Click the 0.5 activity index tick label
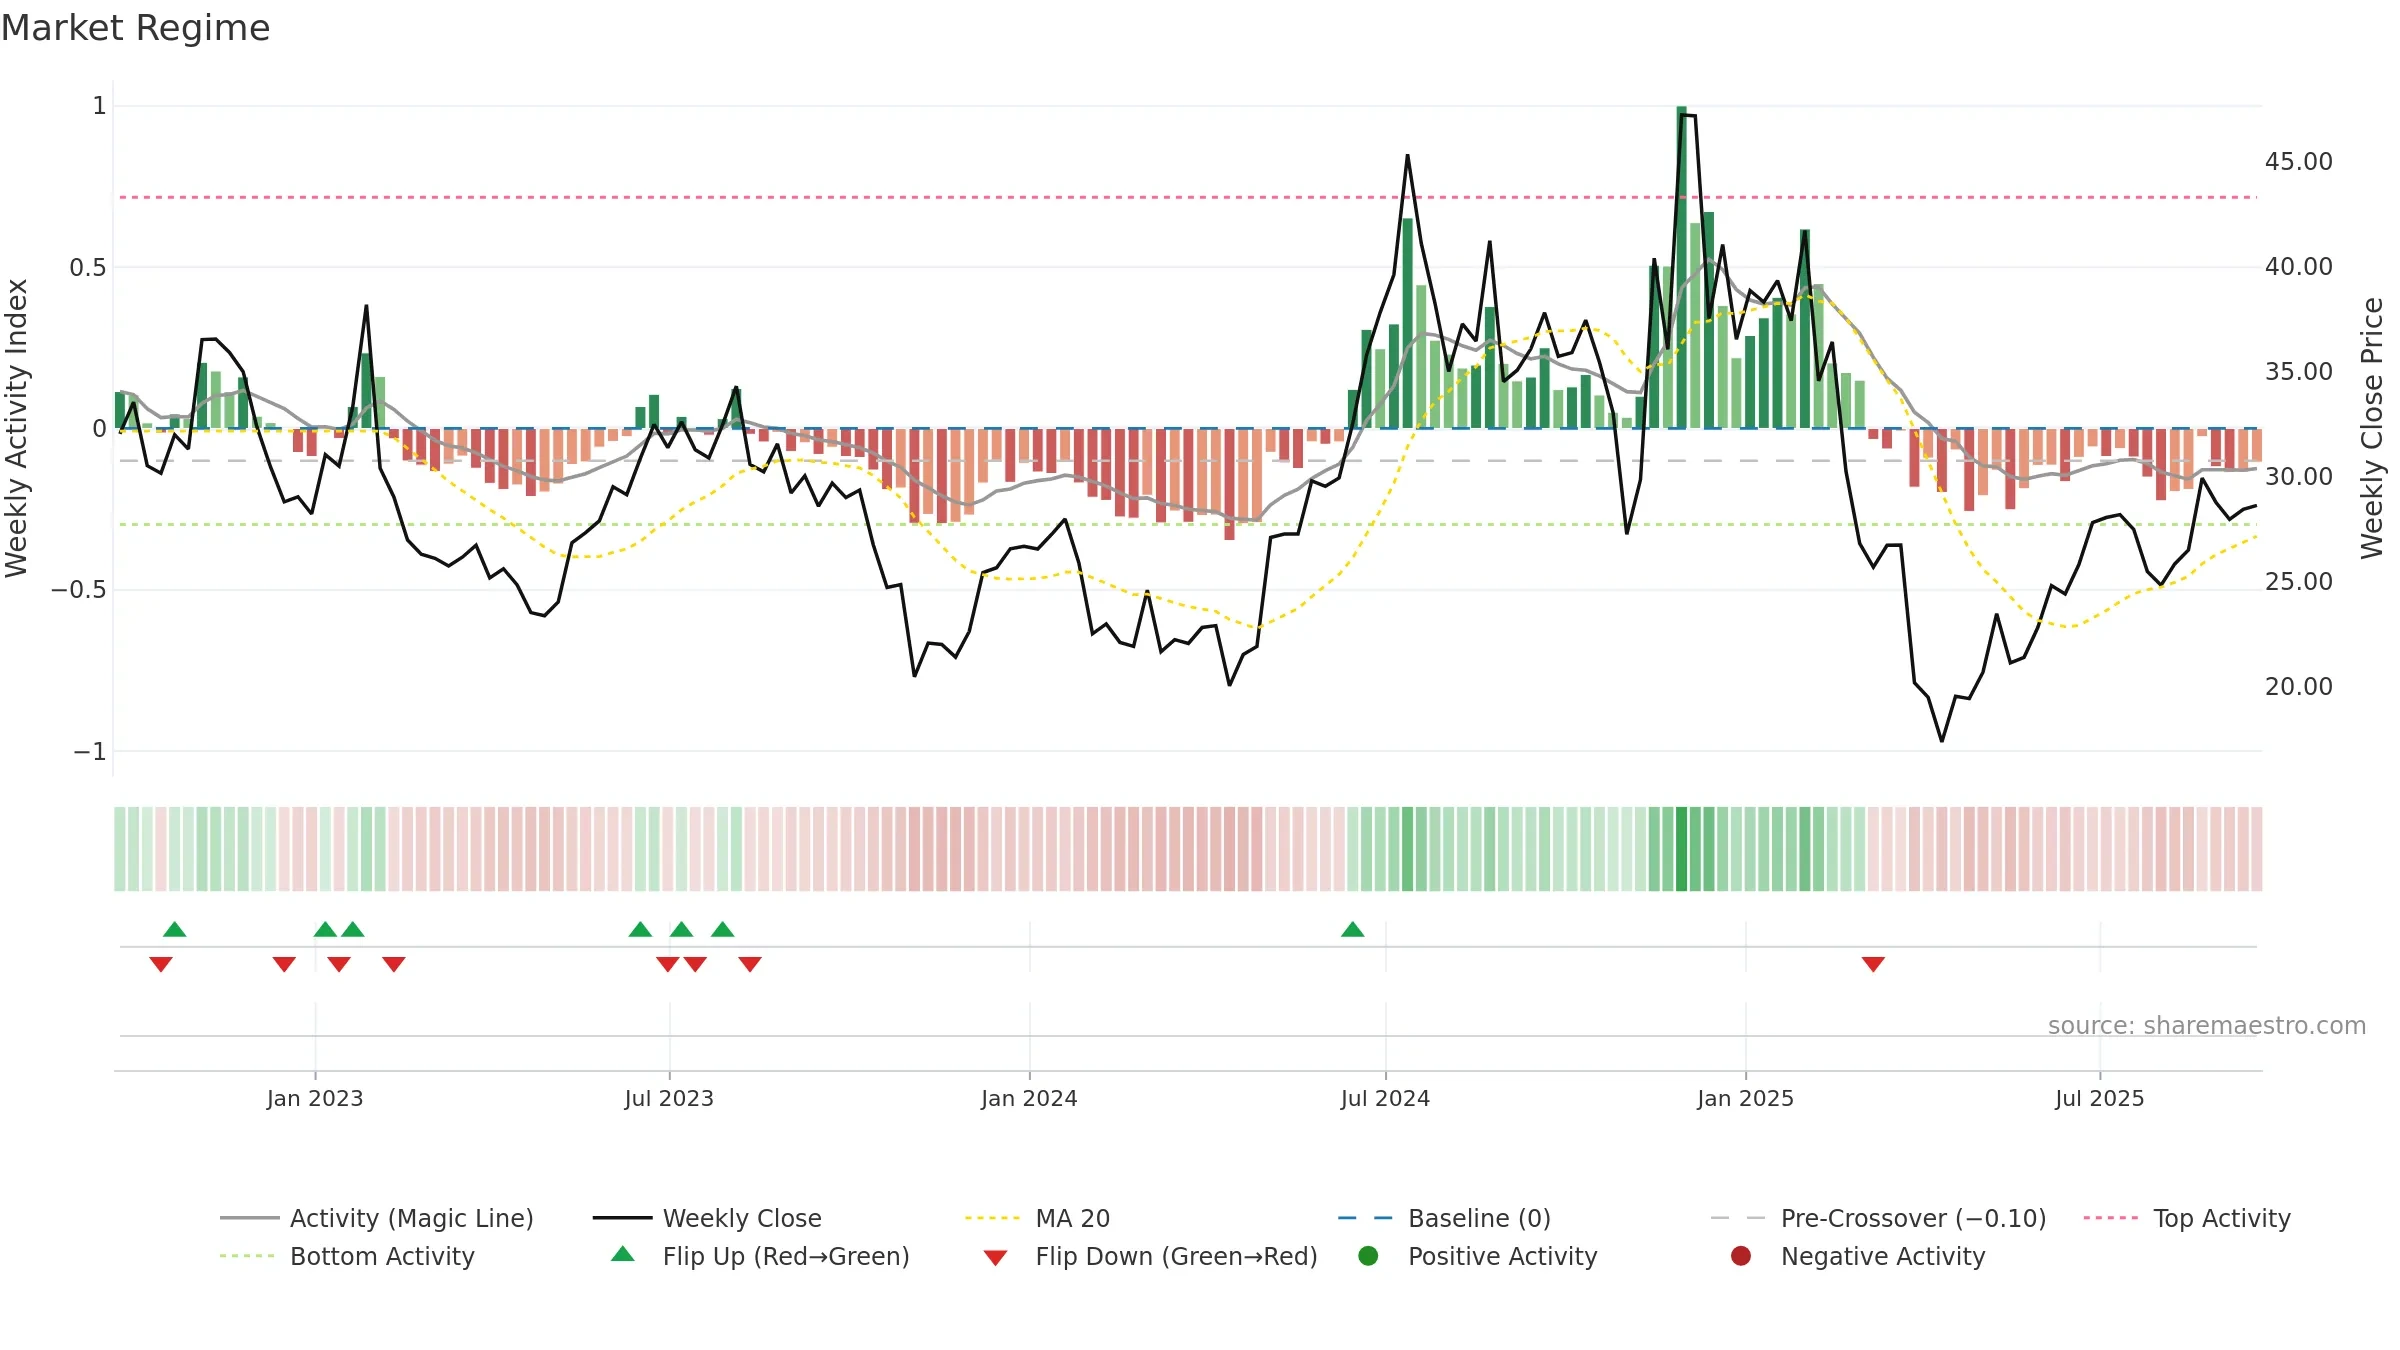2400x1350 pixels. coord(87,268)
